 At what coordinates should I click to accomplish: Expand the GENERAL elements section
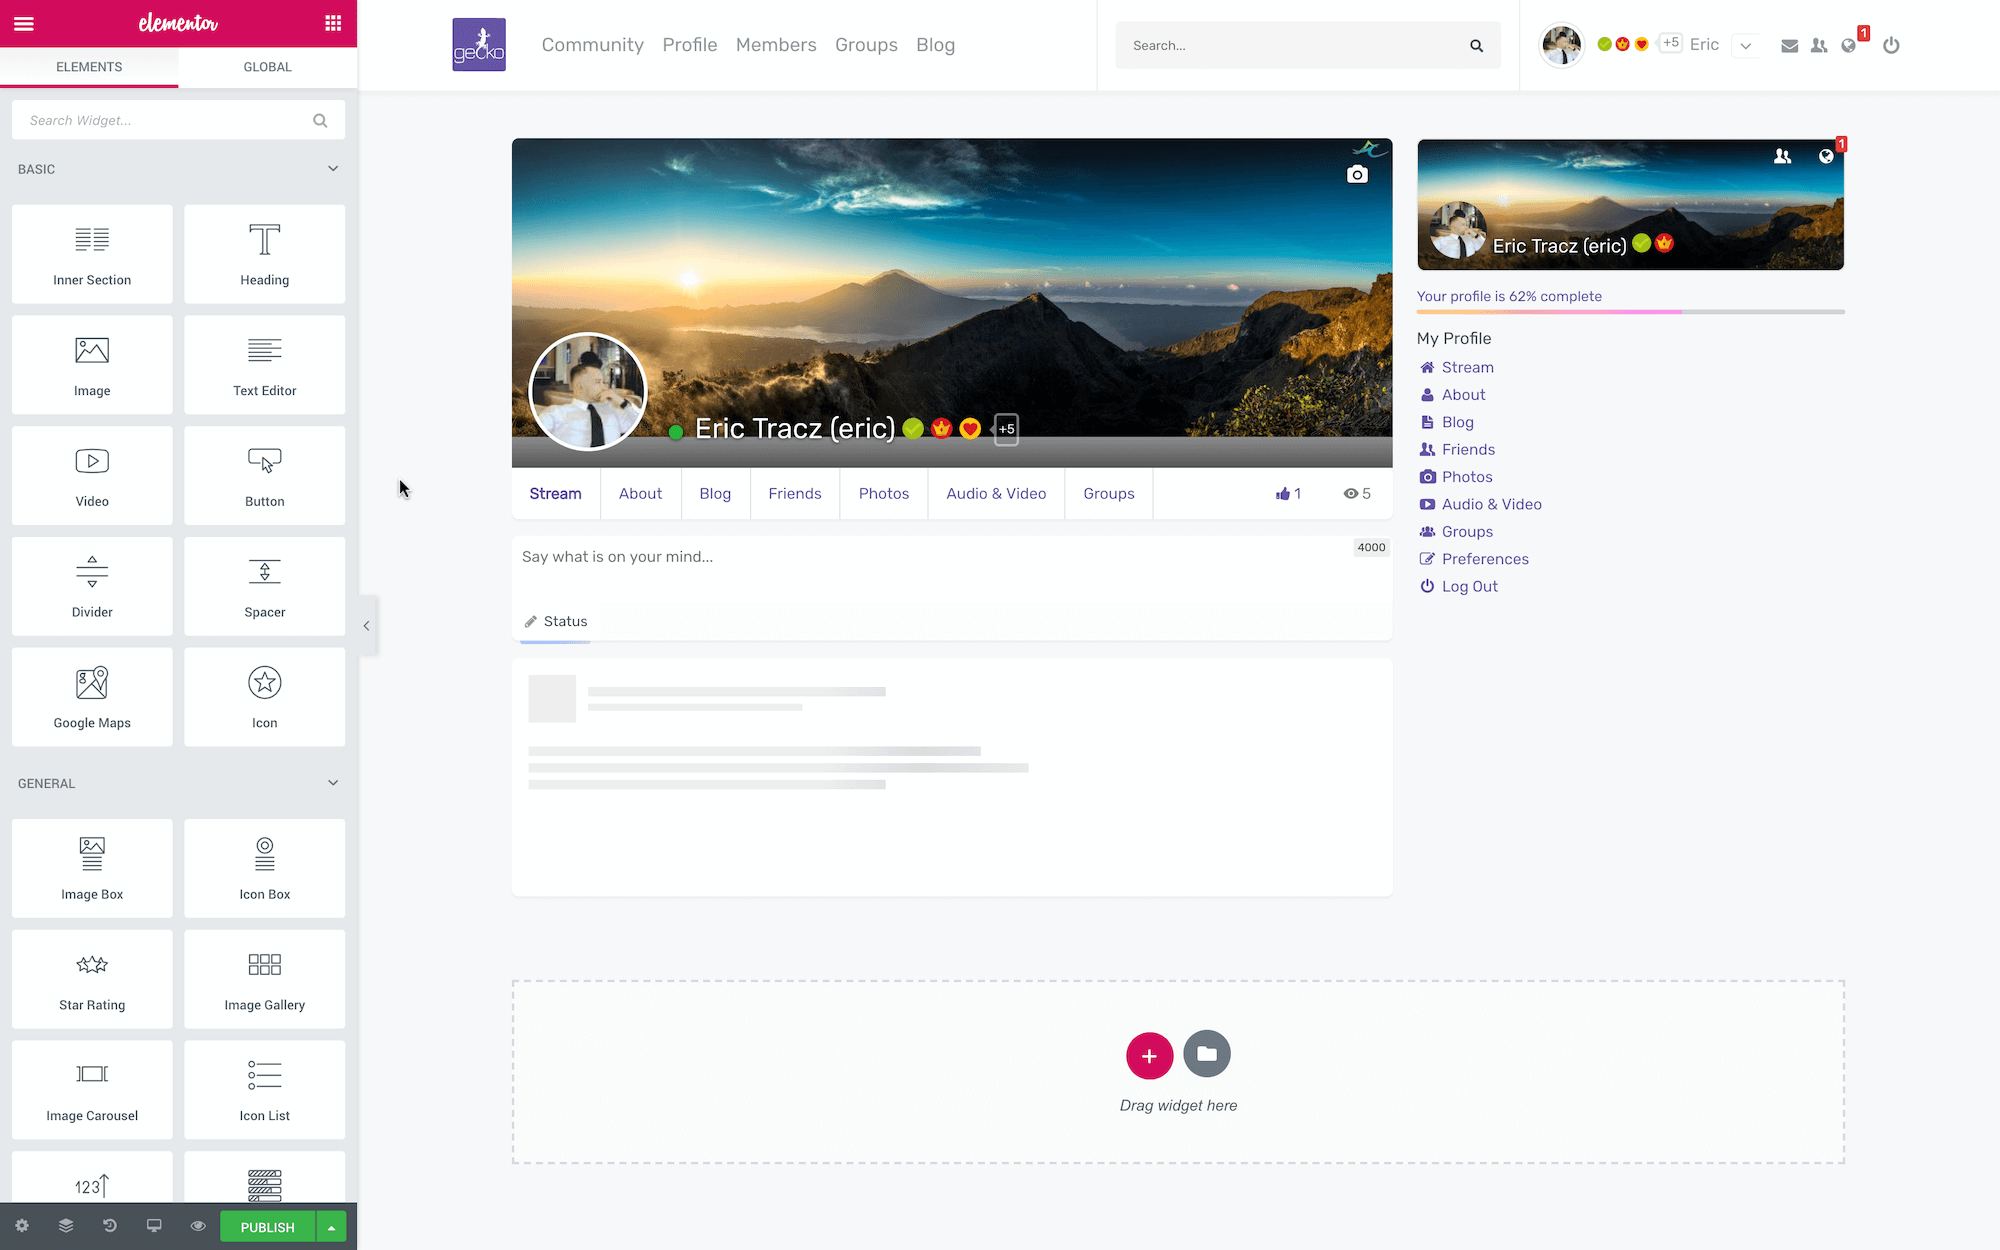177,783
